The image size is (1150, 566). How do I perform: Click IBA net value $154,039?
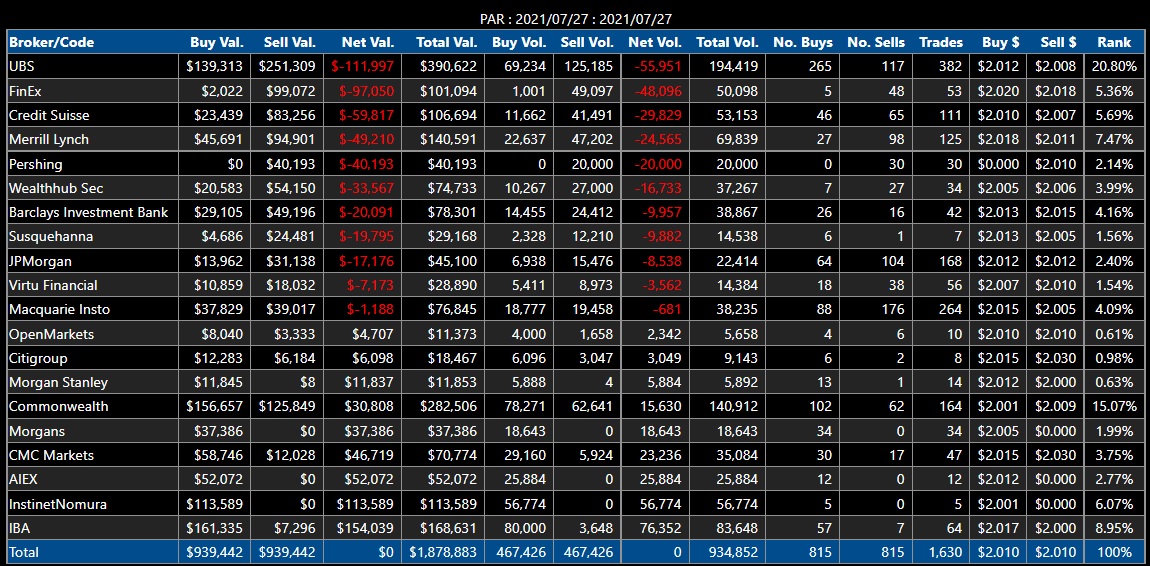(x=365, y=527)
